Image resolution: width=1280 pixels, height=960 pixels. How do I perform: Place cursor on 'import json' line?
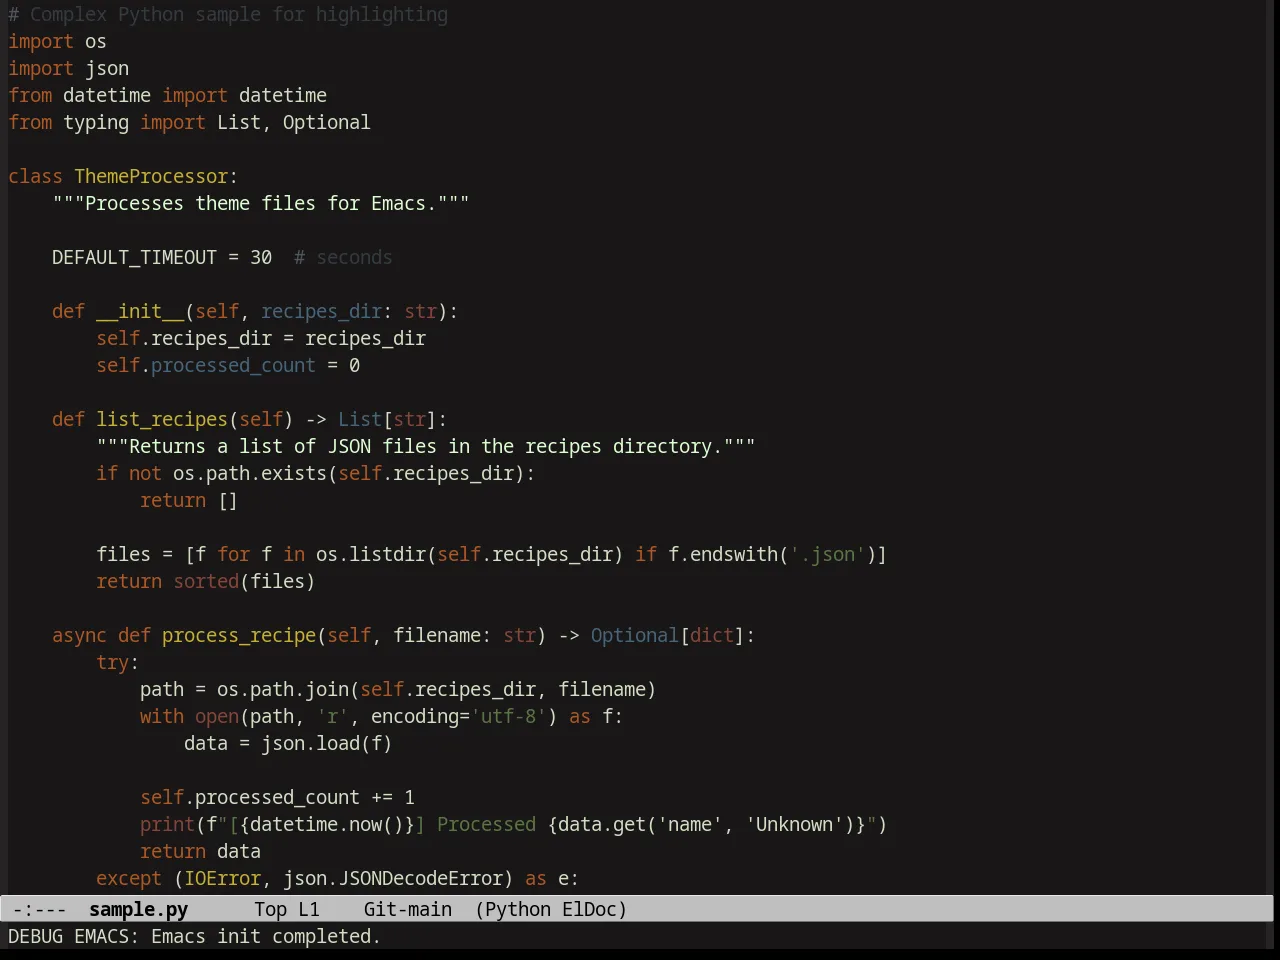(68, 68)
